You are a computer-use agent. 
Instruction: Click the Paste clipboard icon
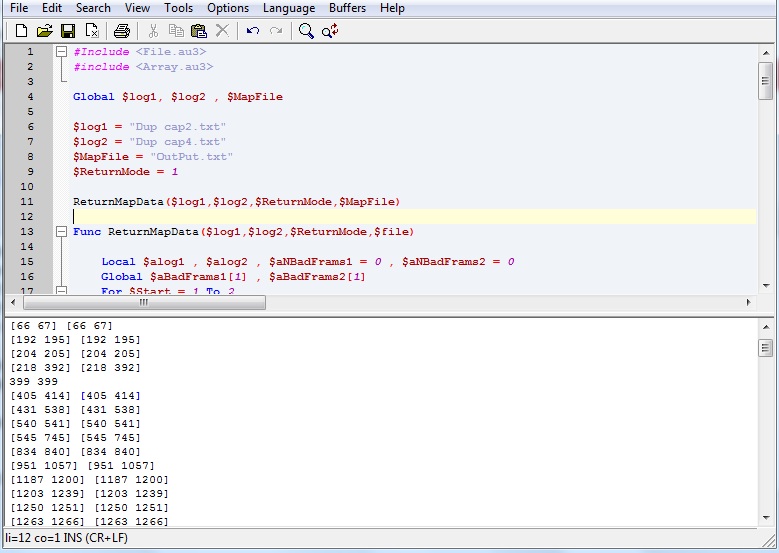199,31
